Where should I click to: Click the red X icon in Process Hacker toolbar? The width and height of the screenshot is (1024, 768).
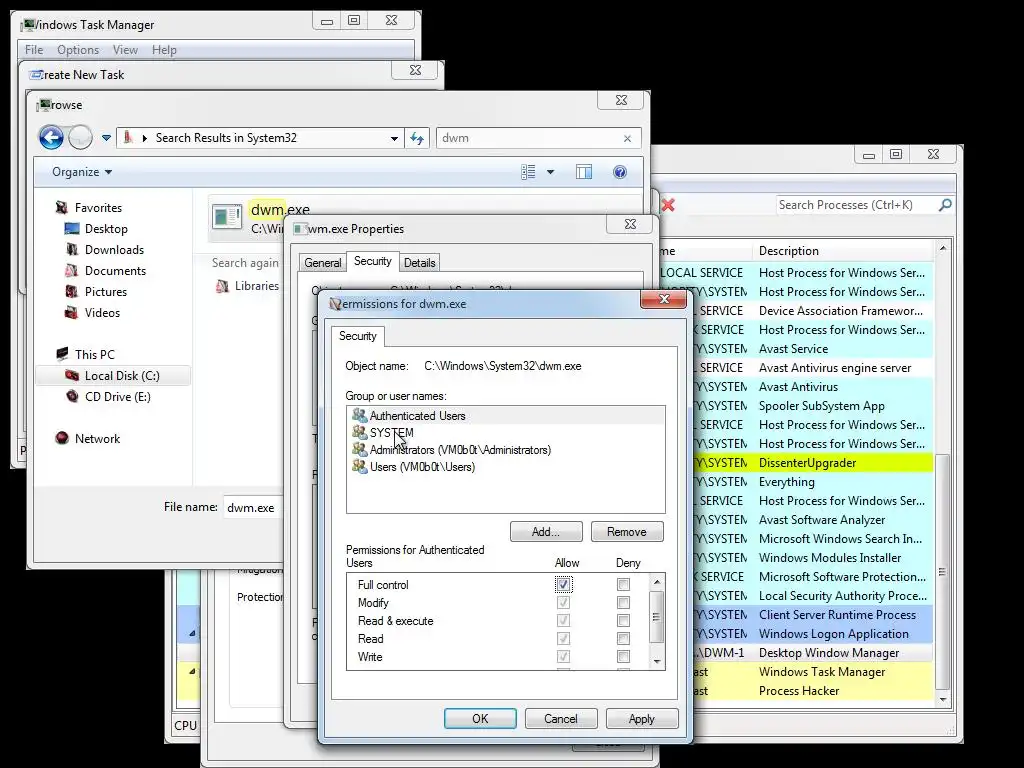tap(667, 205)
